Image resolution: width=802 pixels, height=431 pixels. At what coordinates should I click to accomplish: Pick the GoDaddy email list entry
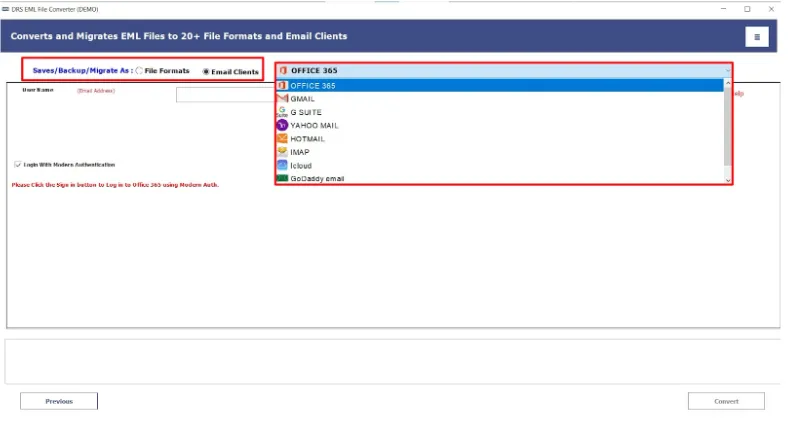(500, 178)
